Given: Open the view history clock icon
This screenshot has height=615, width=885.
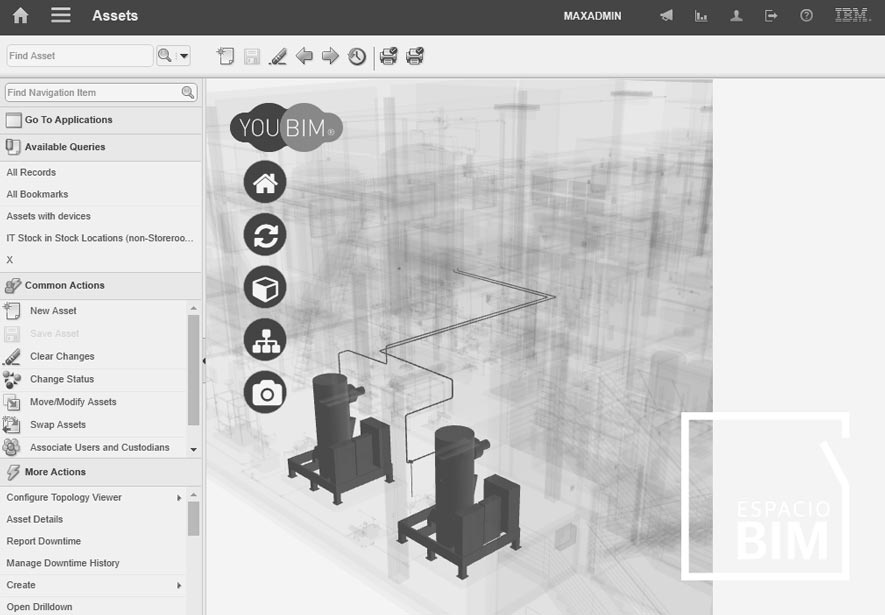Looking at the screenshot, I should pos(356,56).
